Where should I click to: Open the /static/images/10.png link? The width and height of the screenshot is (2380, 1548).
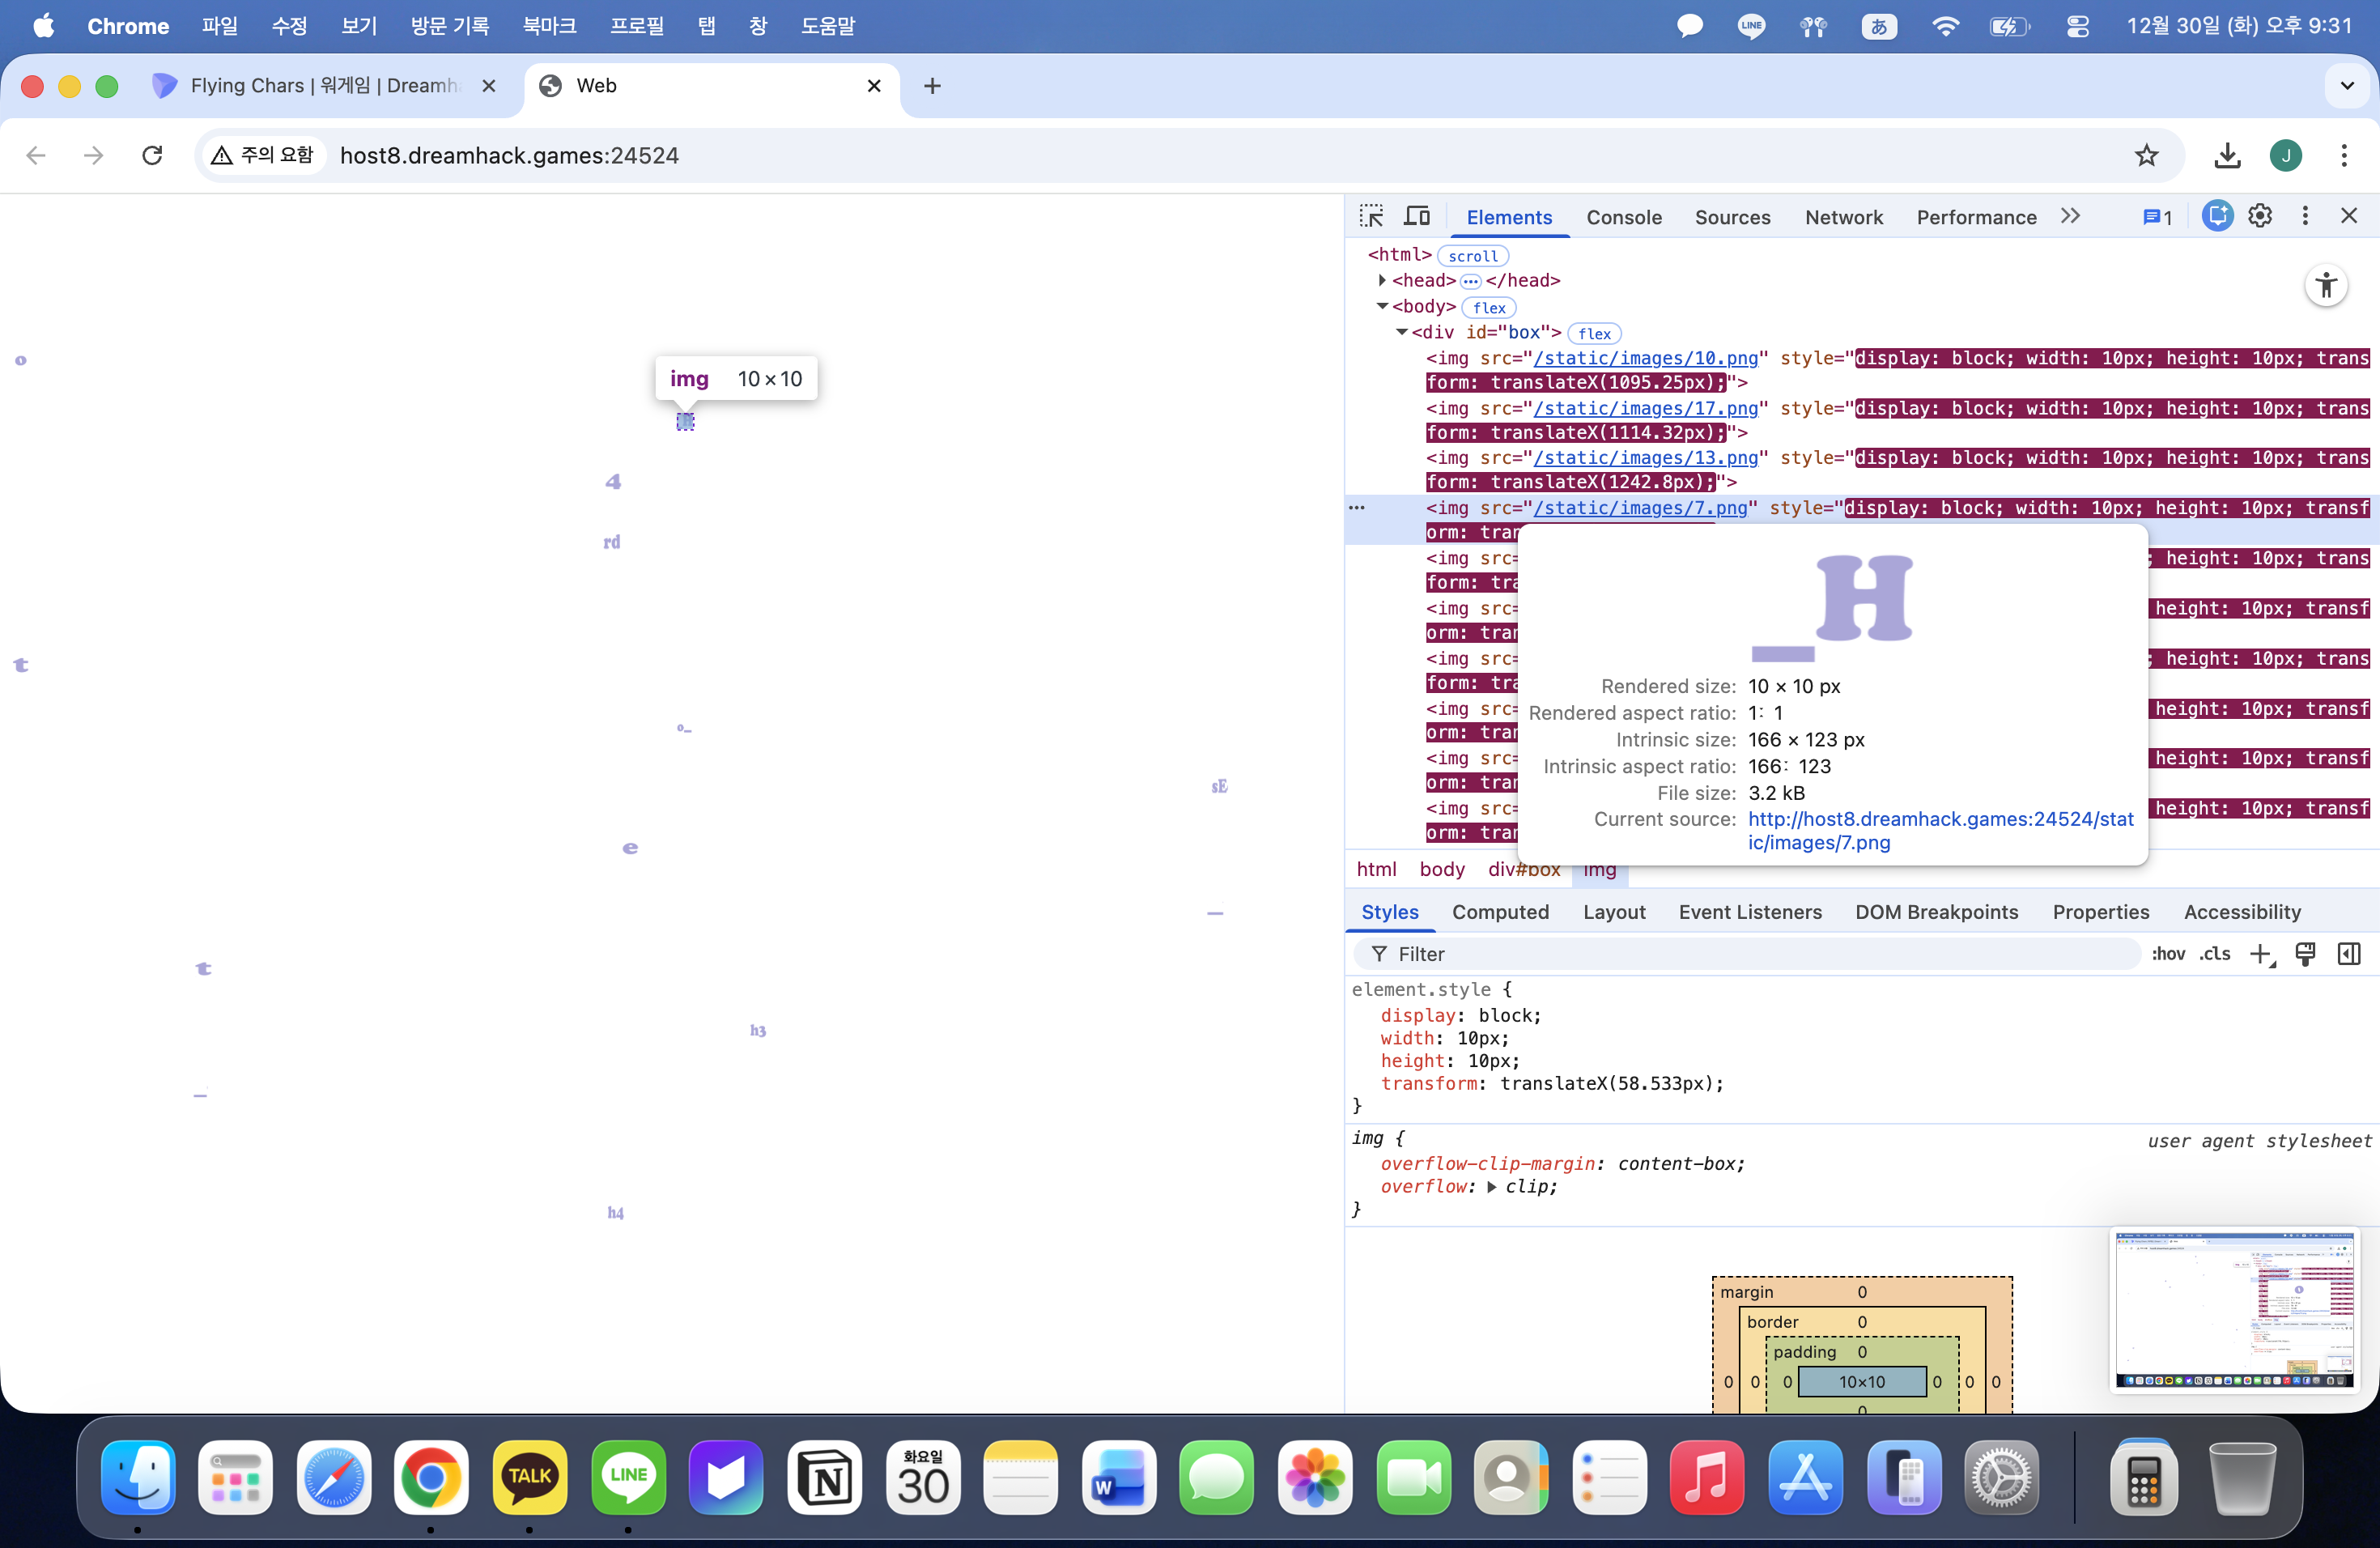click(1645, 358)
